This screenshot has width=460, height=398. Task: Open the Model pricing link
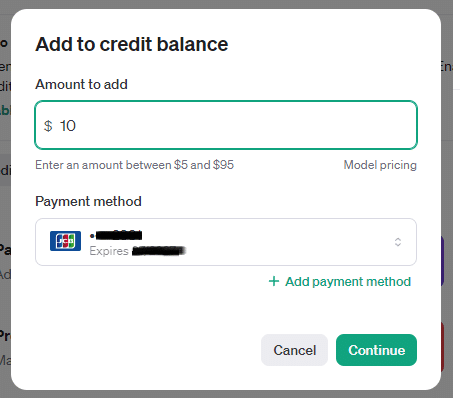[x=380, y=165]
